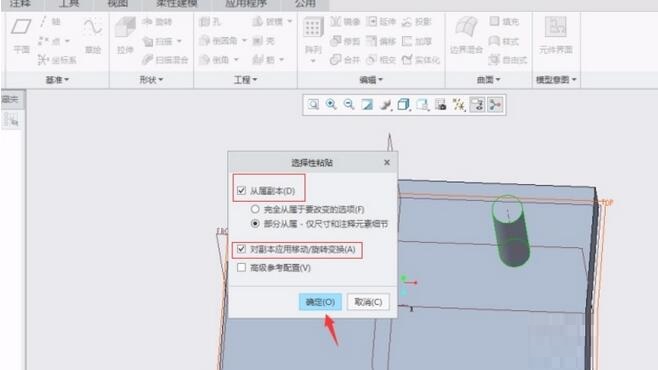The image size is (658, 370).
Task: Select the 相交 intersect tool
Action: 381,60
